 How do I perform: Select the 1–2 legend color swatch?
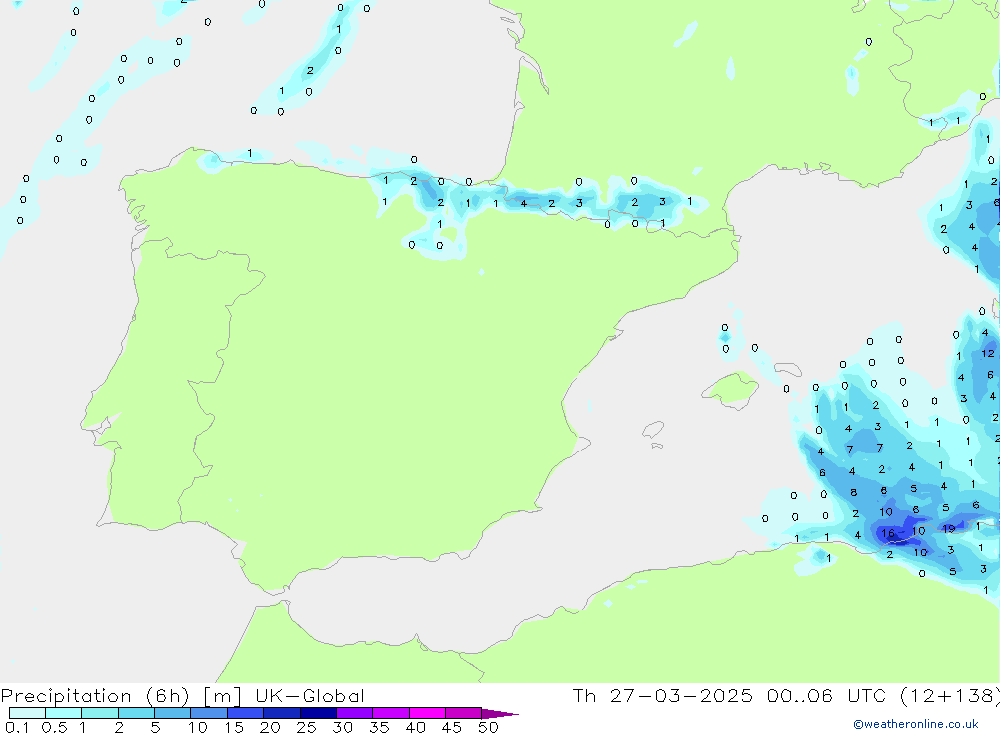[x=100, y=713]
